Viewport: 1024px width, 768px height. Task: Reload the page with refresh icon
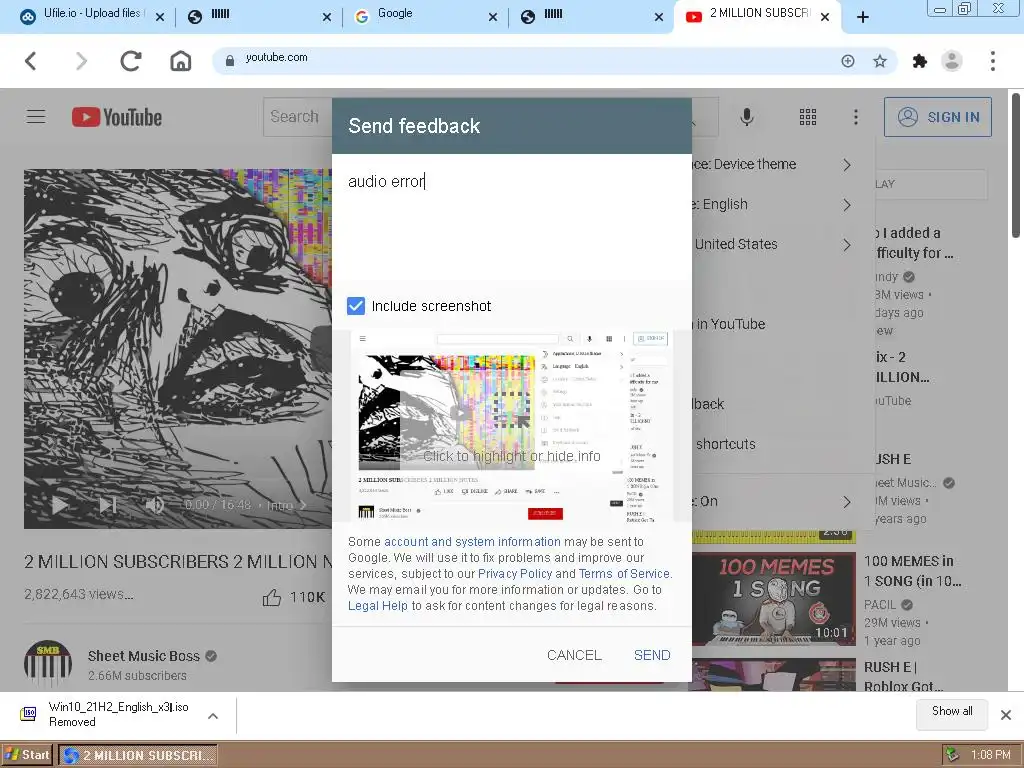coord(131,61)
